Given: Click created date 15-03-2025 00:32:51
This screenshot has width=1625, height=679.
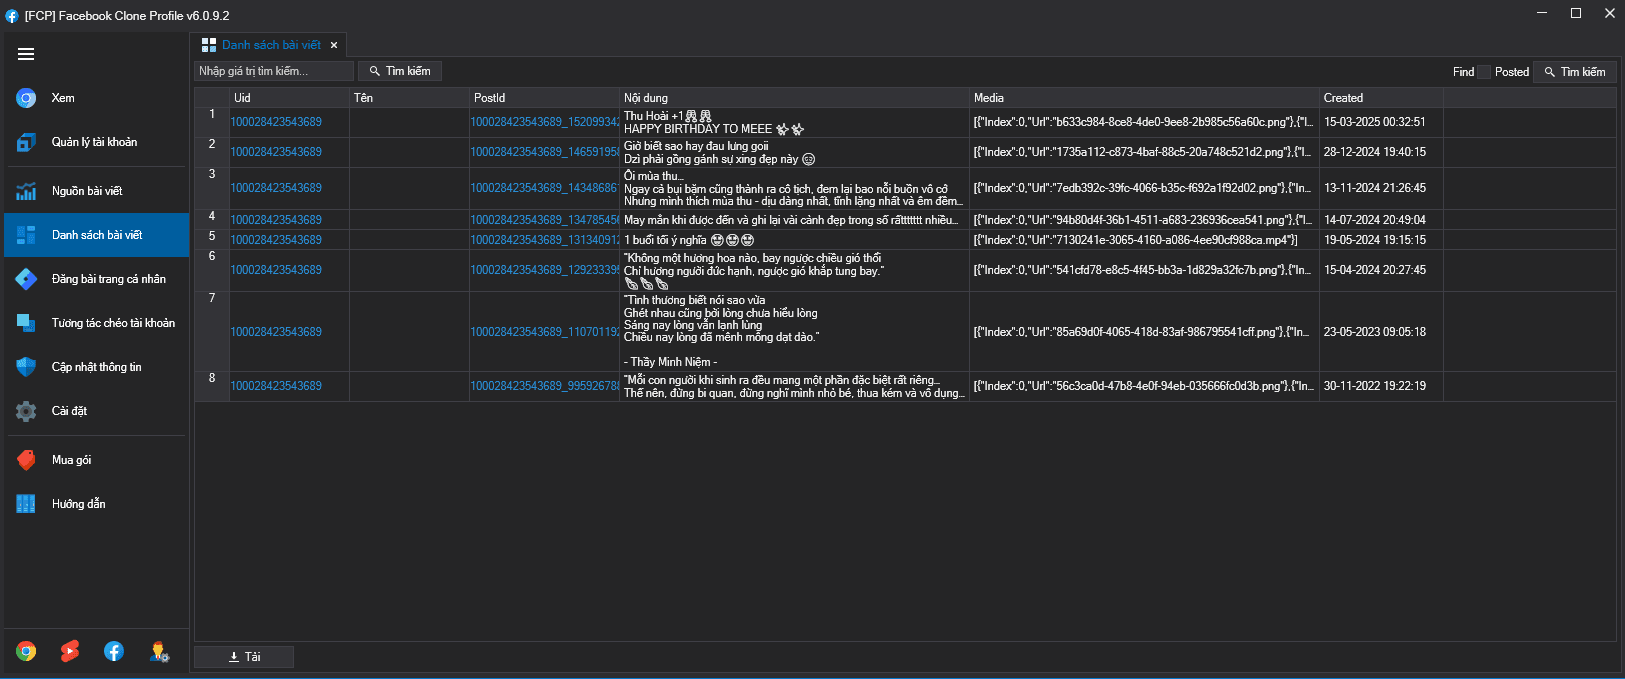Looking at the screenshot, I should tap(1375, 122).
